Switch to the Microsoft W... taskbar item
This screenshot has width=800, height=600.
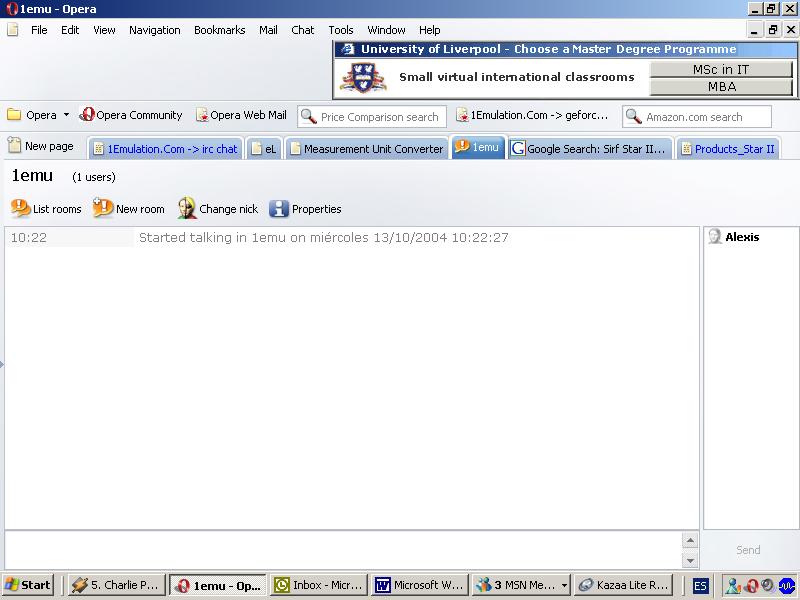click(x=420, y=585)
